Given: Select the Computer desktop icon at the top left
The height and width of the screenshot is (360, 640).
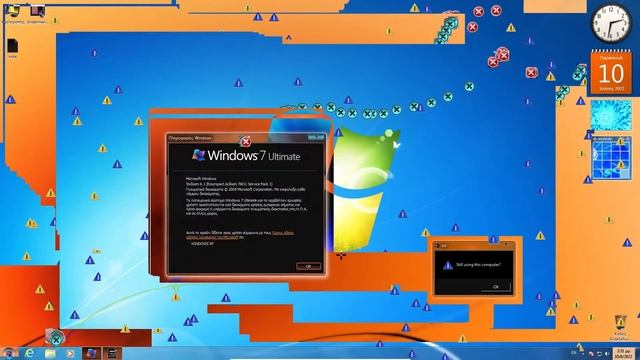Looking at the screenshot, I should point(13,13).
